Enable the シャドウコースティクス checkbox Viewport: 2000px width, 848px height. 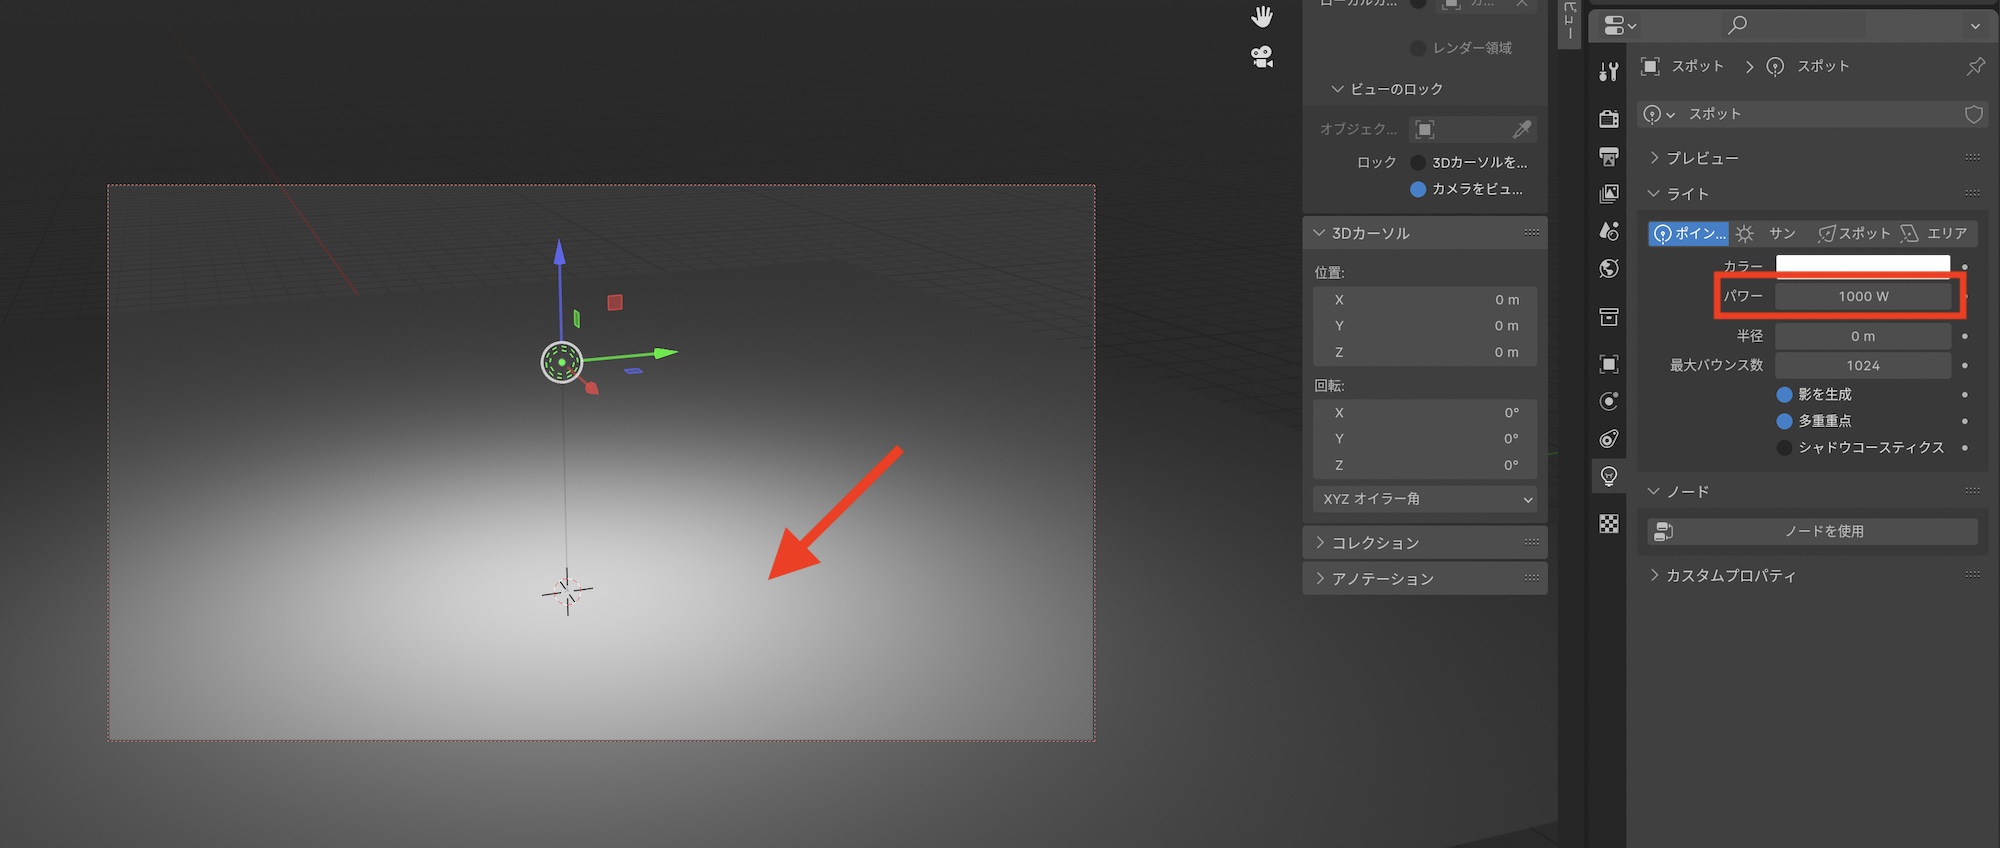tap(1784, 447)
